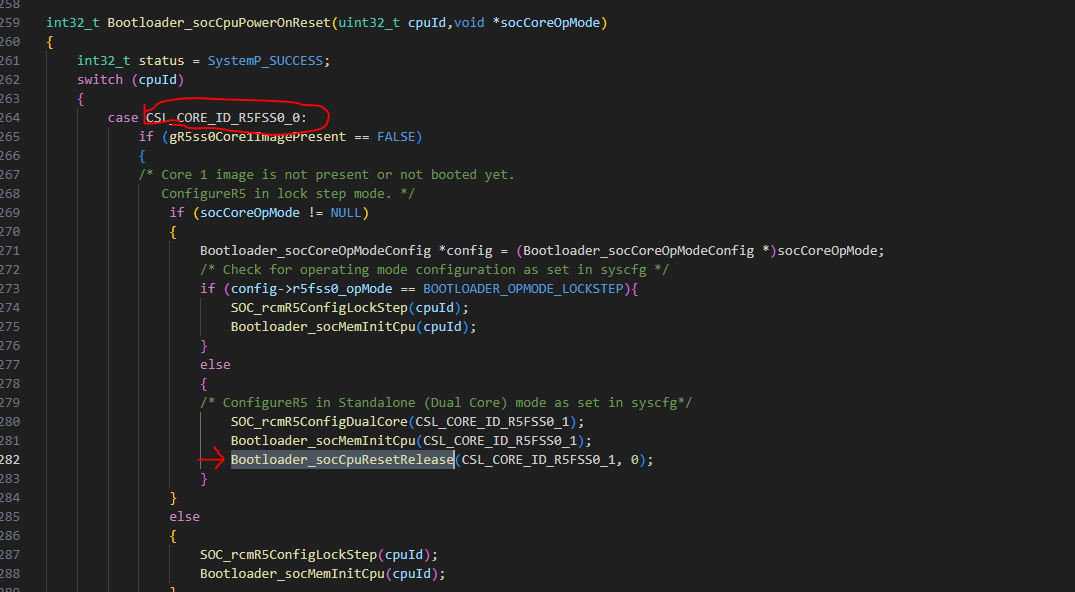Click the CSL_CORE_ID_R5FSS0_0 case label

[x=223, y=118]
